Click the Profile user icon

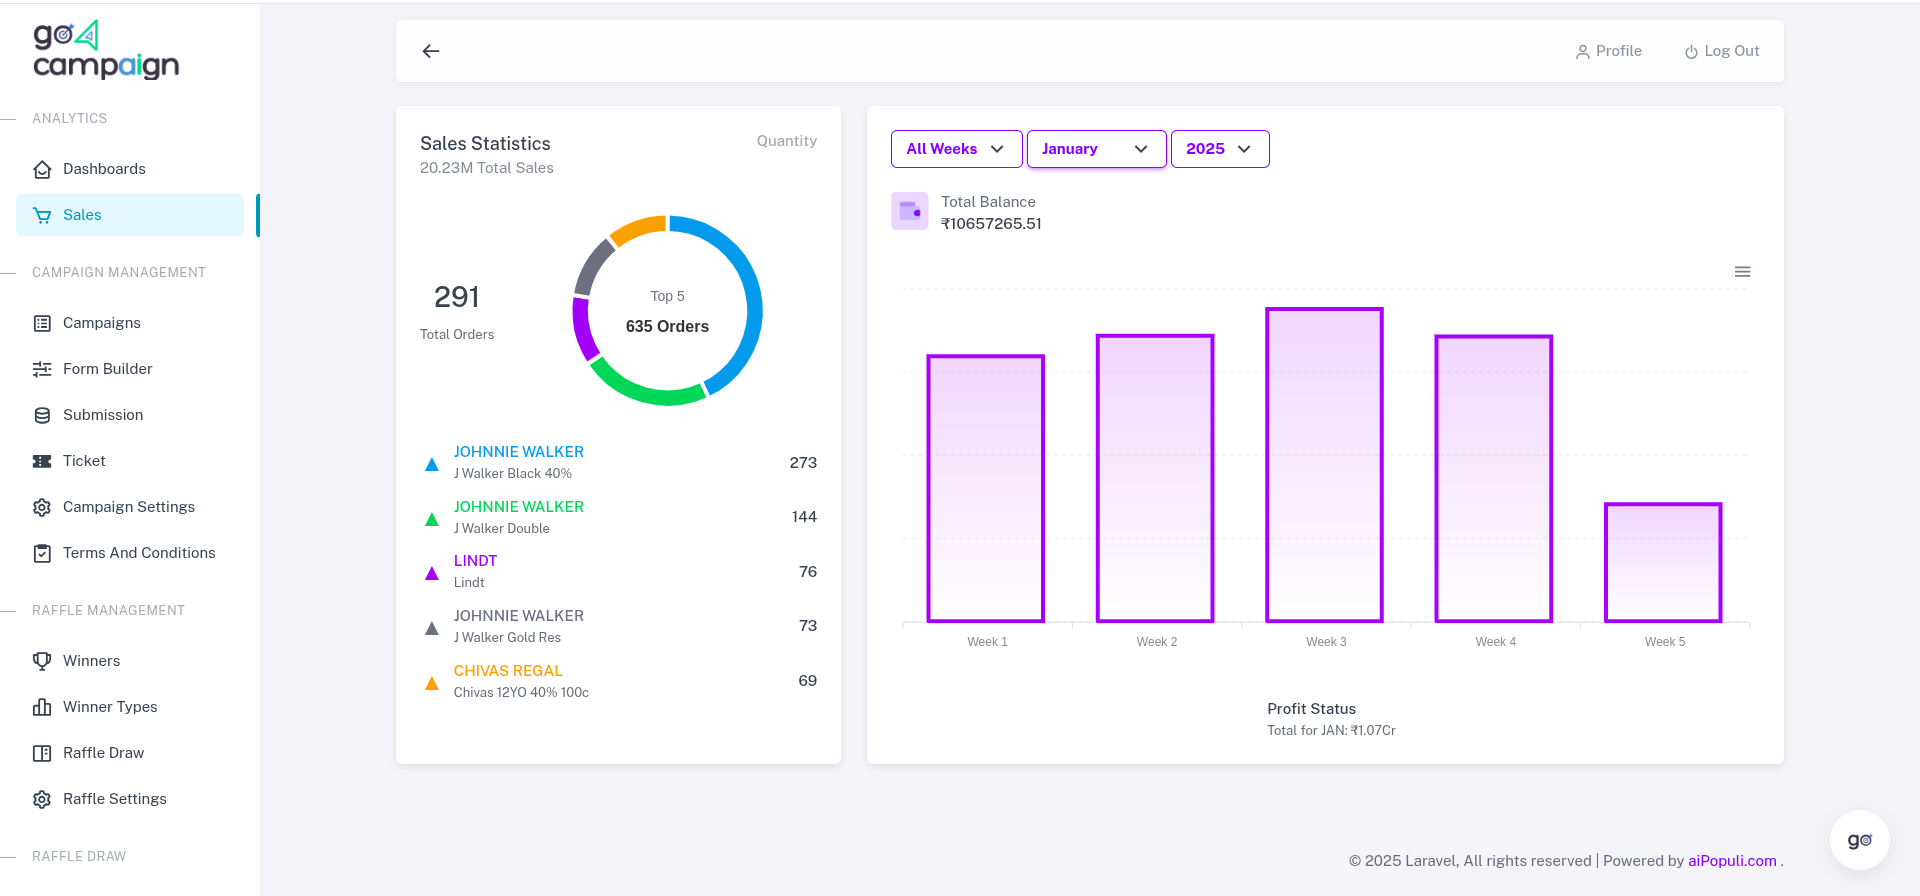(x=1583, y=52)
